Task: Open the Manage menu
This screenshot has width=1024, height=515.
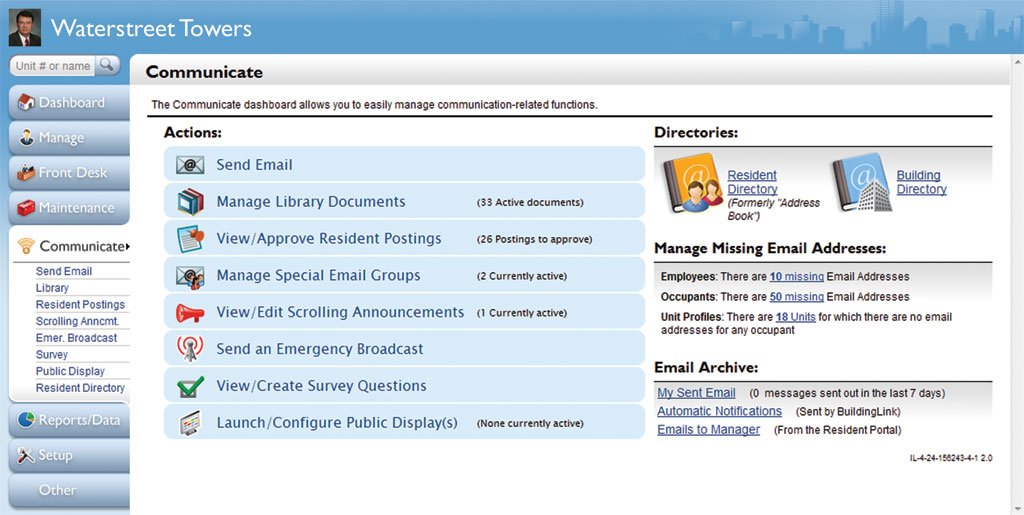Action: click(69, 138)
